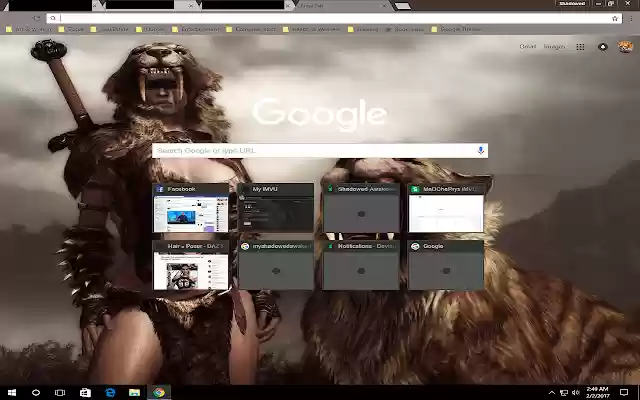This screenshot has height=400, width=640.
Task: Open the Computer stuff bookmarks folder
Action: 251,29
